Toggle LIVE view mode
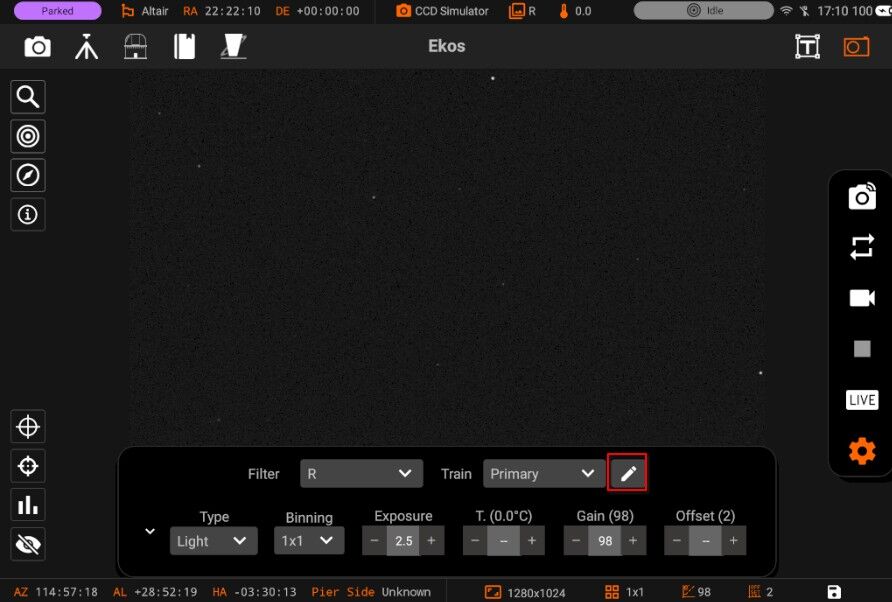This screenshot has height=602, width=892. coord(862,400)
